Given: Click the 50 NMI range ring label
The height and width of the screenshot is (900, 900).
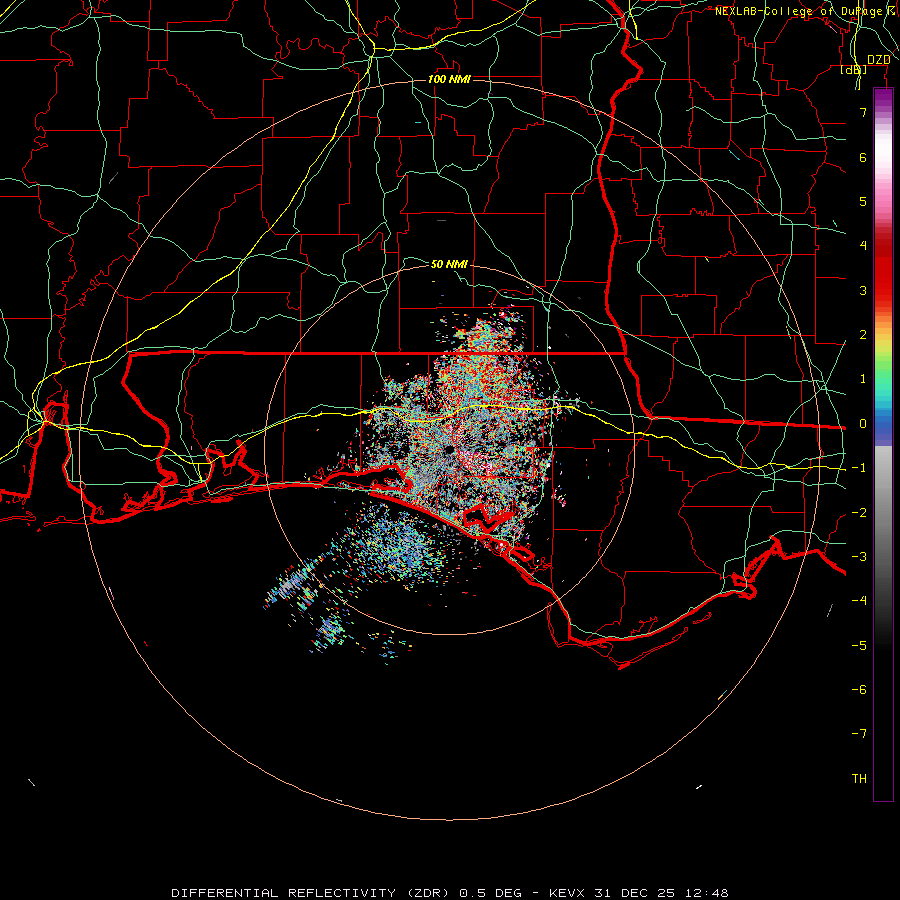Looking at the screenshot, I should 449,264.
